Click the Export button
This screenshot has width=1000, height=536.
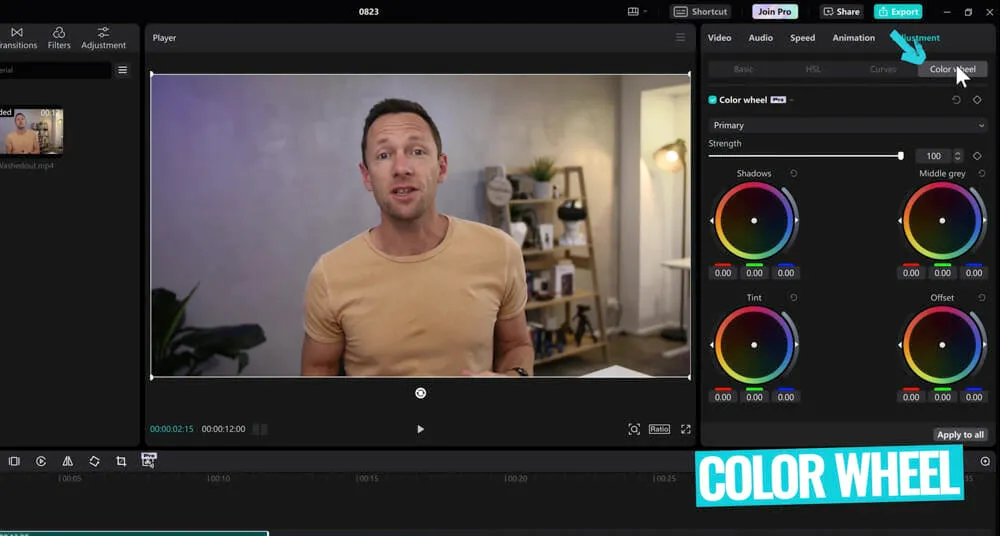[897, 12]
